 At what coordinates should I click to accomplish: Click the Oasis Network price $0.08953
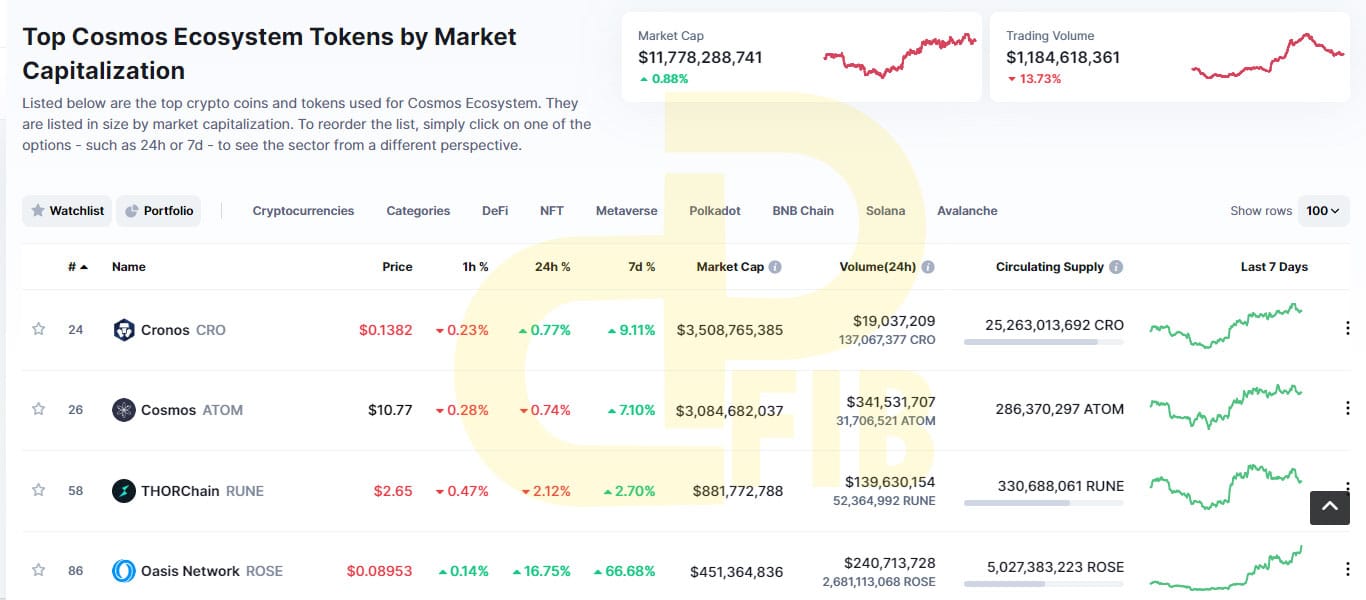click(x=380, y=571)
